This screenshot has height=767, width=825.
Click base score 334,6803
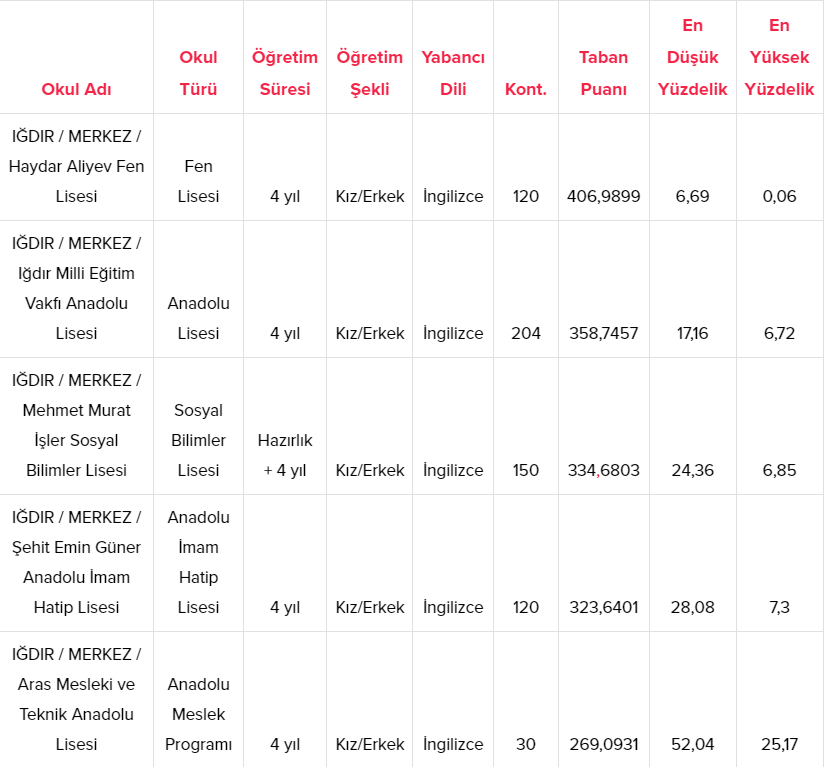603,470
